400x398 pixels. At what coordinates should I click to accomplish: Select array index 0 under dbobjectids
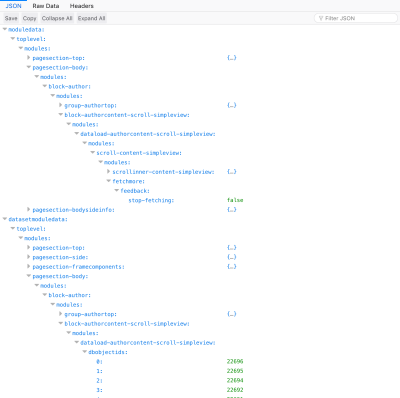[99, 362]
